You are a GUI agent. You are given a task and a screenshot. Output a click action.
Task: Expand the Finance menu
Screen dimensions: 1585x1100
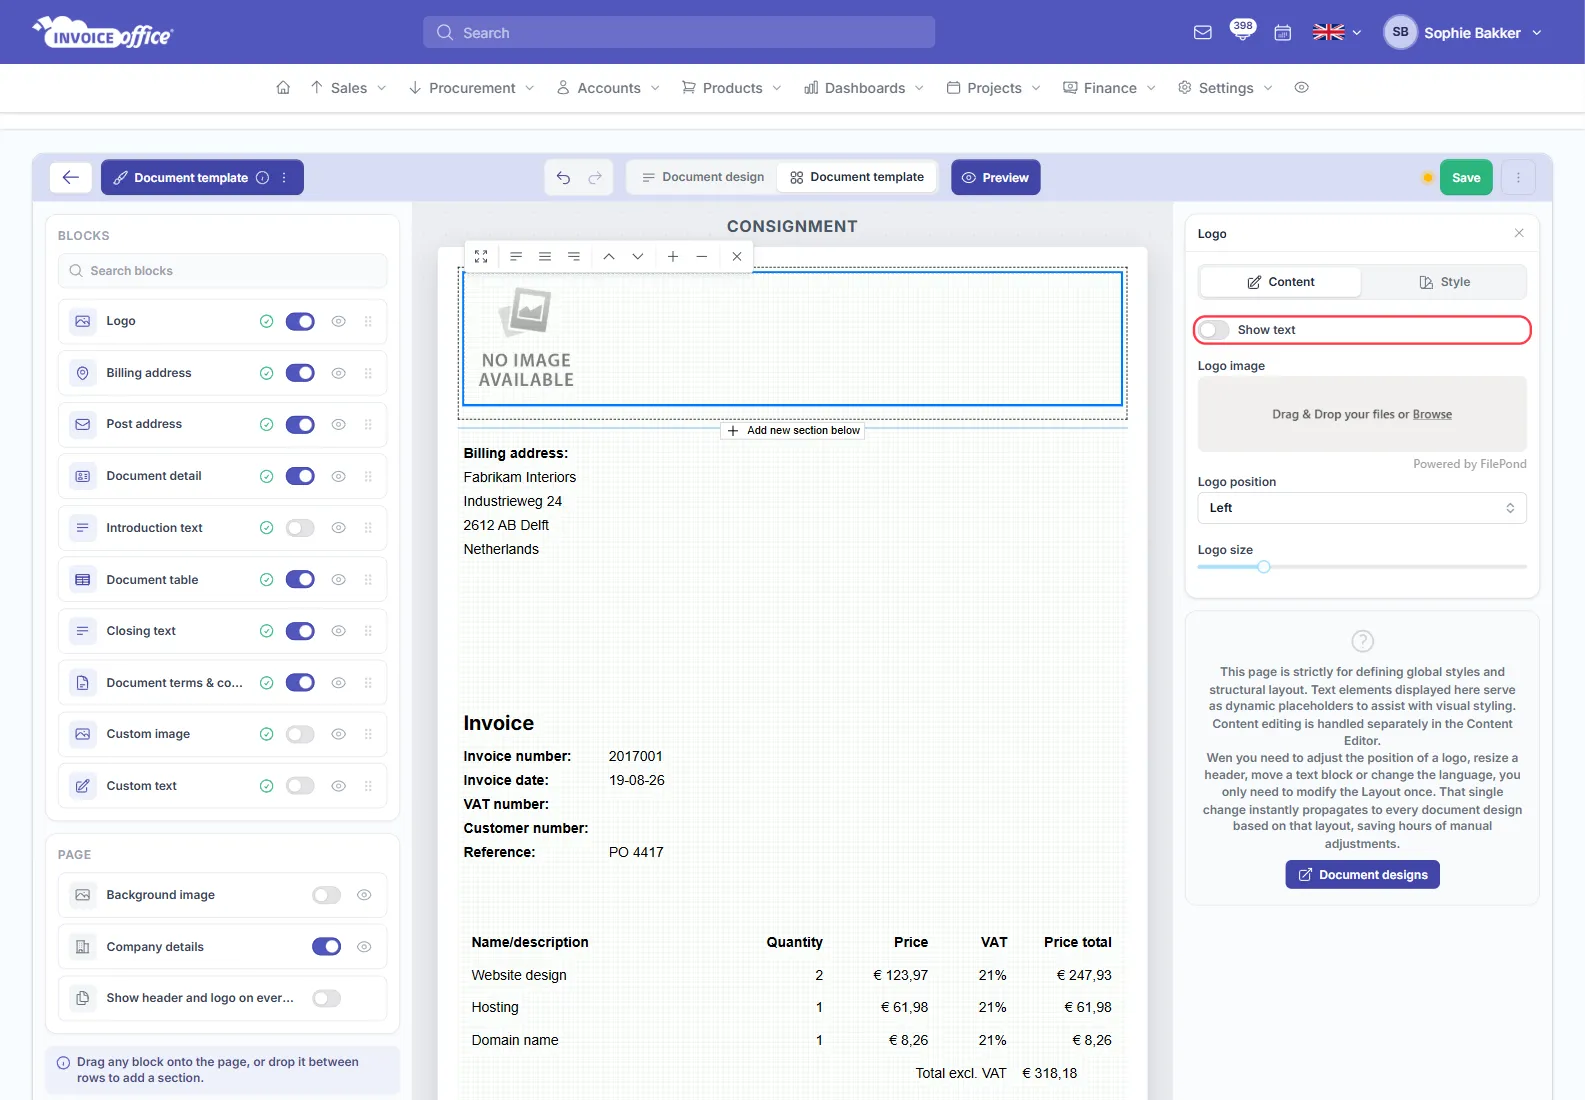[1110, 88]
